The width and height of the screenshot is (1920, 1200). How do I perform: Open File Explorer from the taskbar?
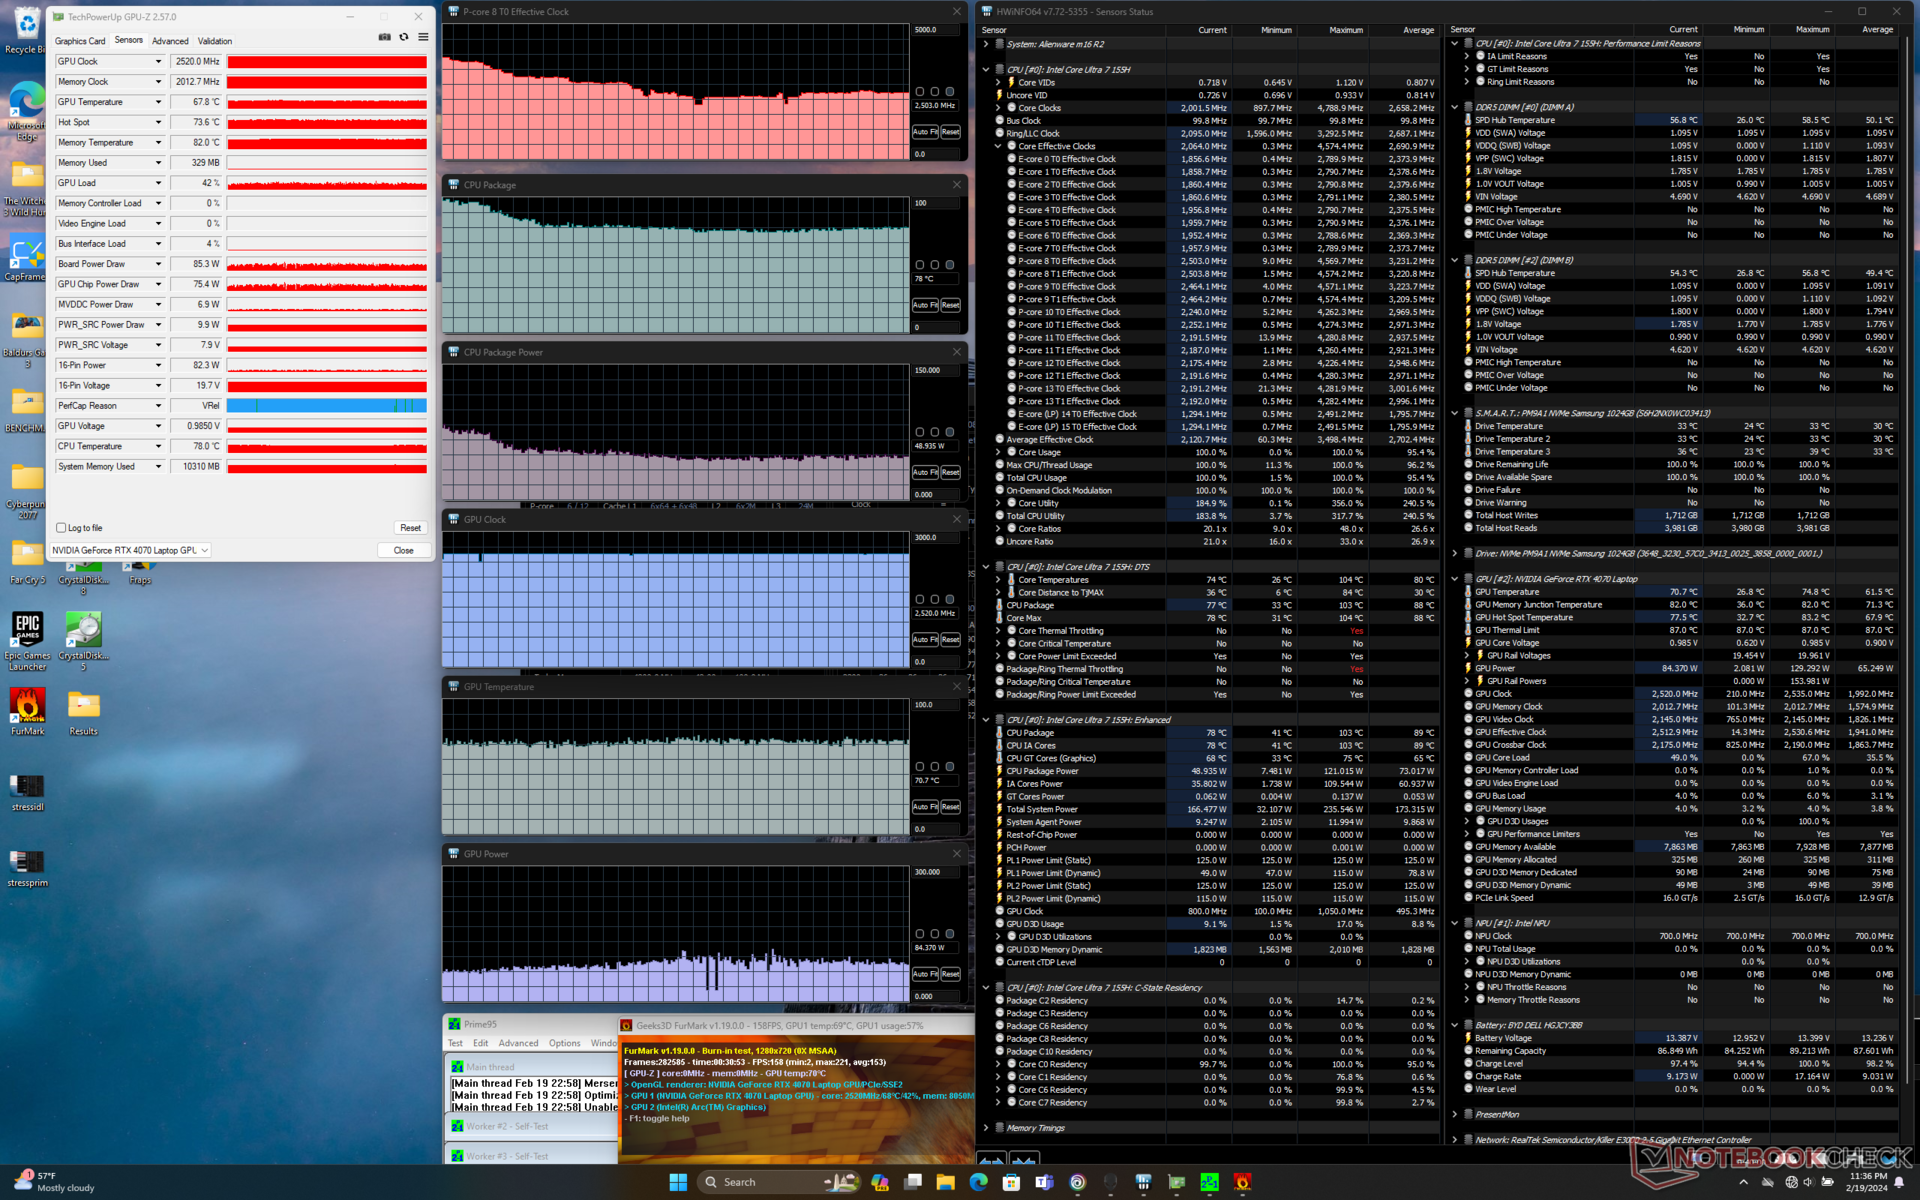click(x=945, y=1182)
